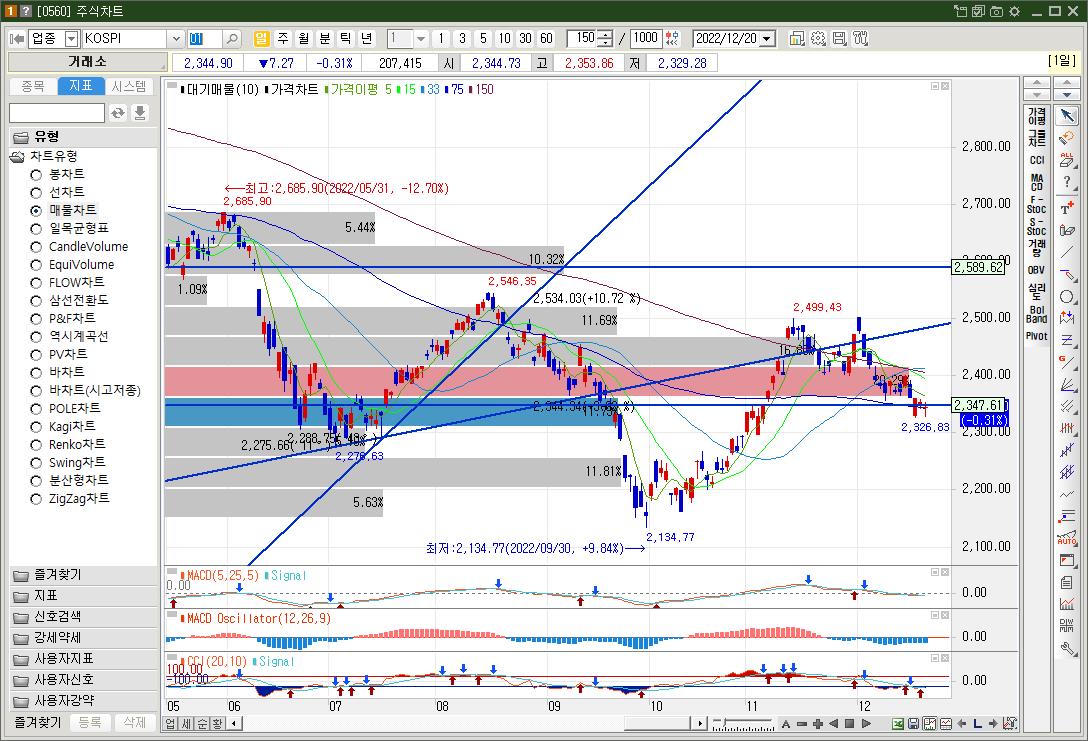Click the AUTO trendline tool
This screenshot has height=741, width=1088.
tap(1067, 538)
